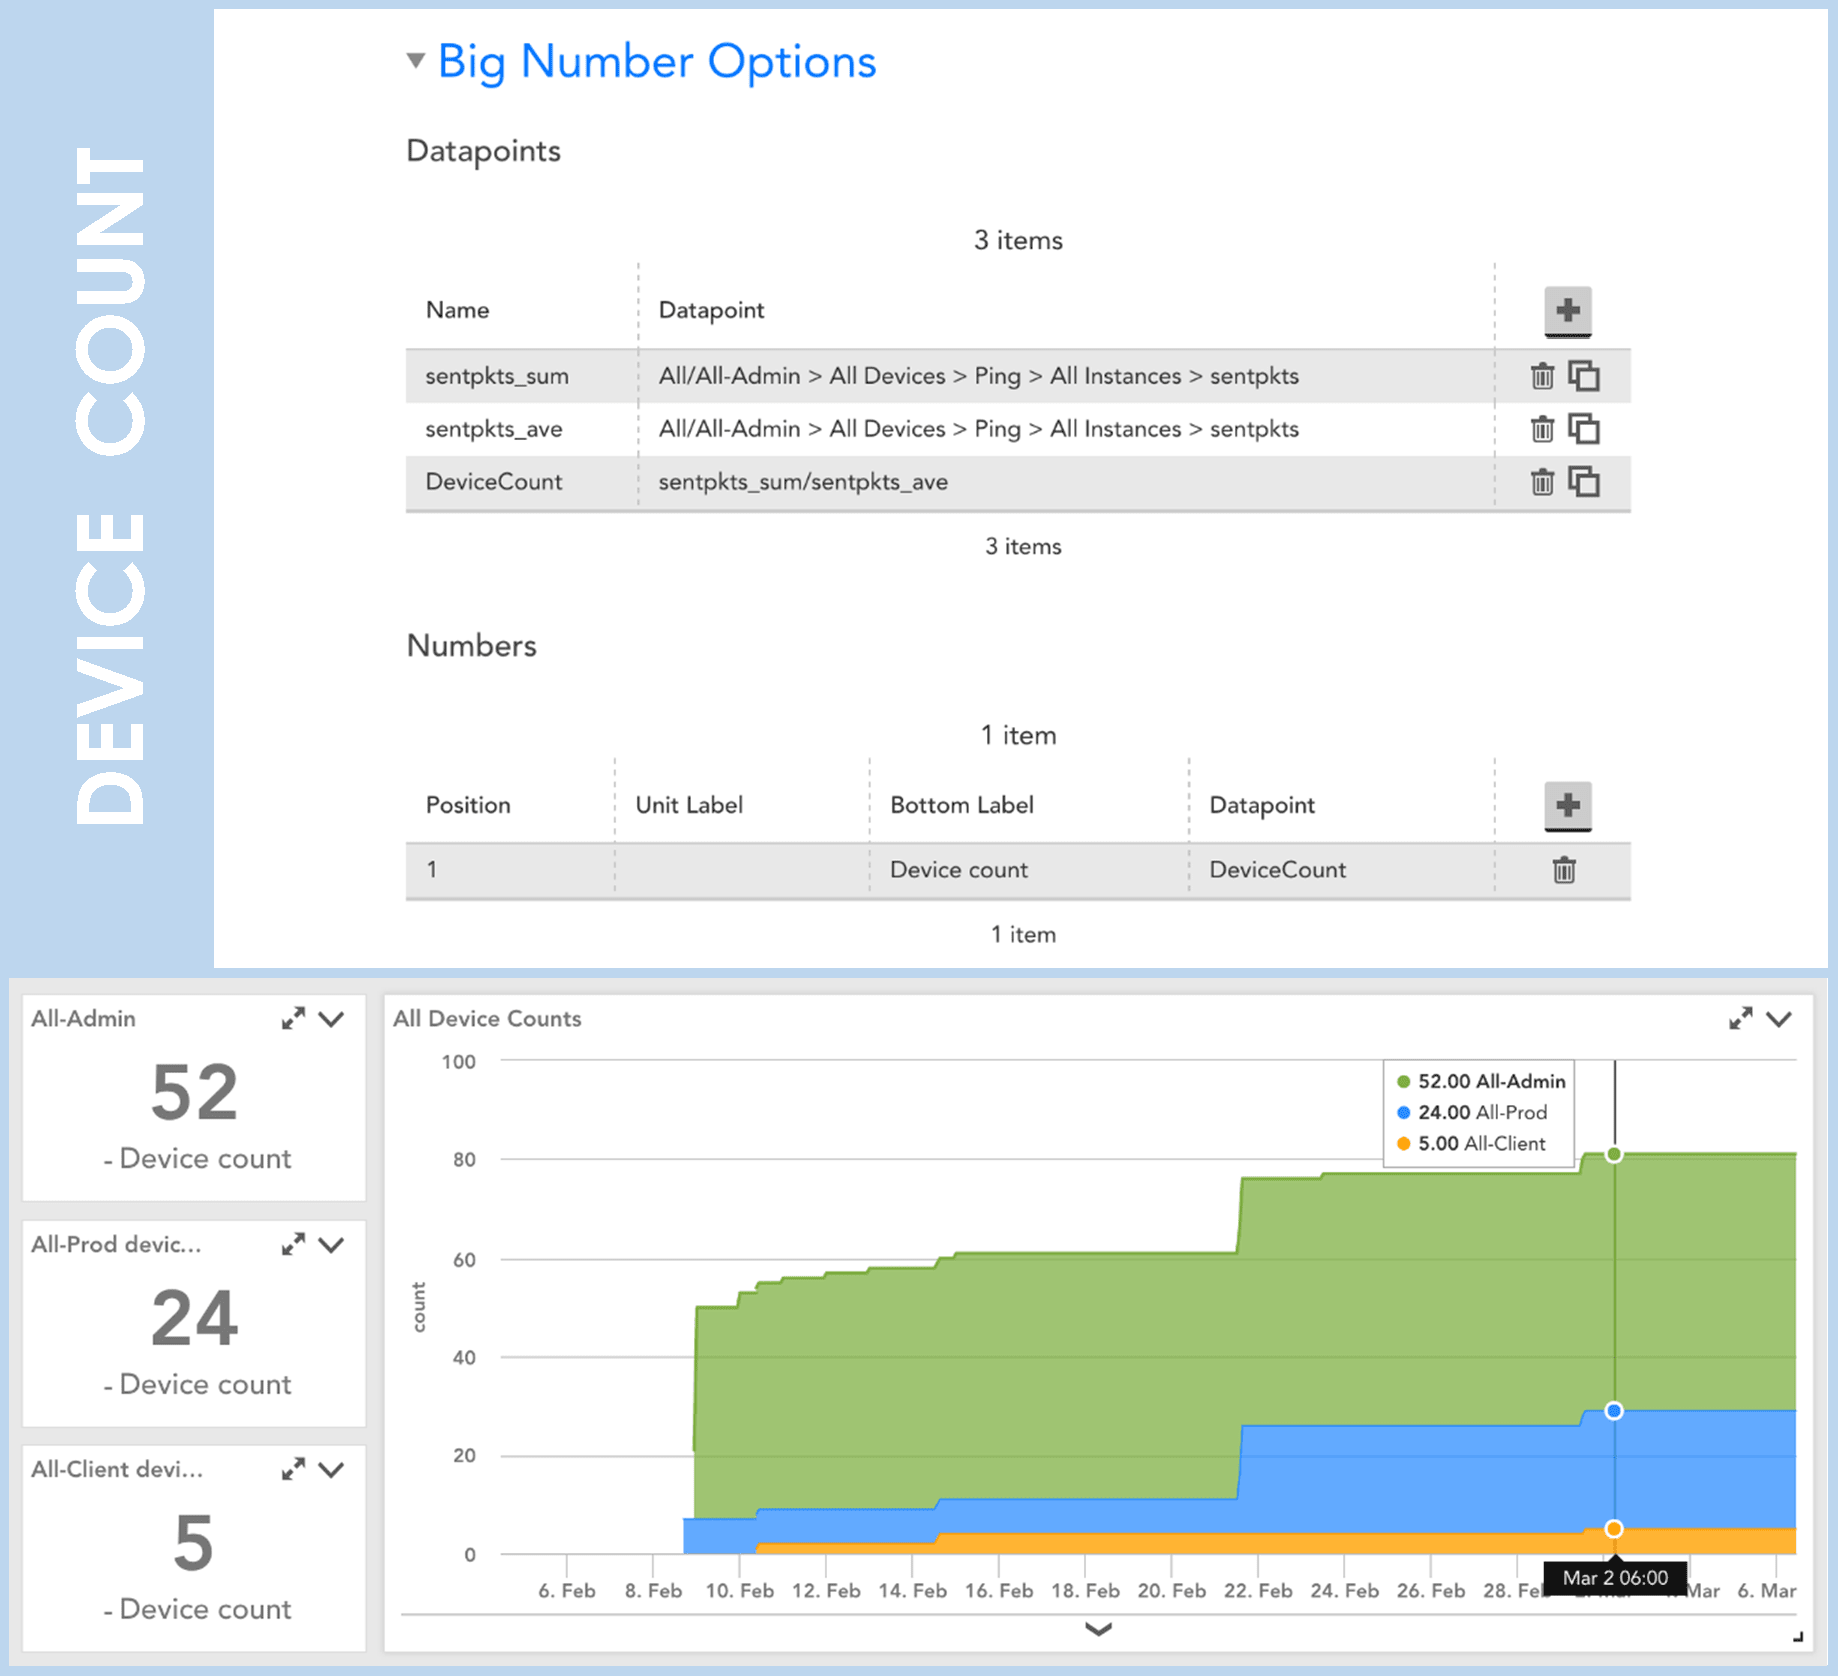The image size is (1838, 1676).
Task: Click the Bottom Label column header
Action: click(x=962, y=805)
